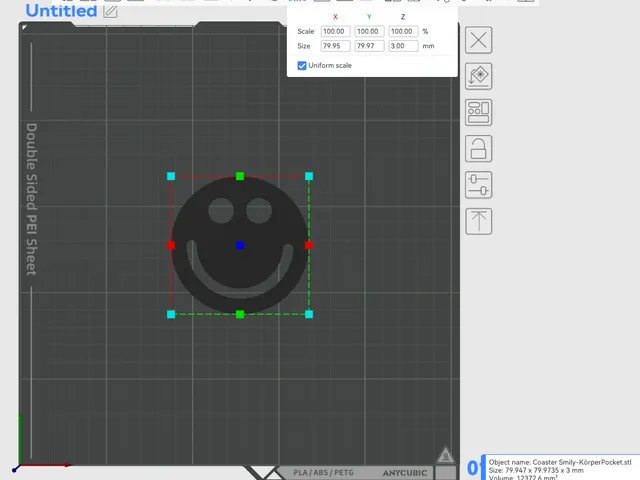Click the small triangle icon near plate bottom-right
The image size is (640, 480).
pyautogui.click(x=445, y=454)
